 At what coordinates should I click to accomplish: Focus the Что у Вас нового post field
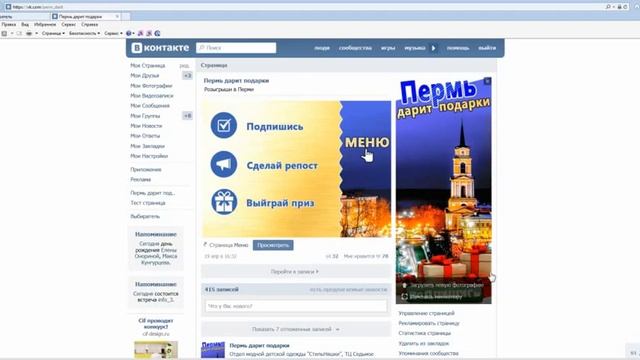click(296, 306)
